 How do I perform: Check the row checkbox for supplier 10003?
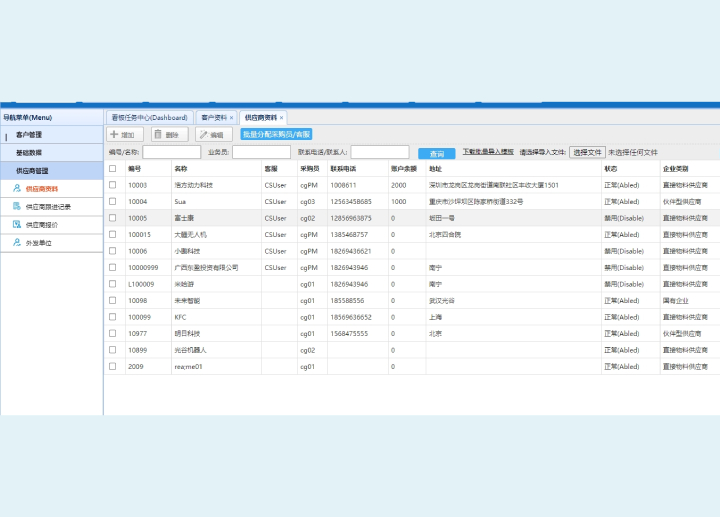(x=112, y=185)
